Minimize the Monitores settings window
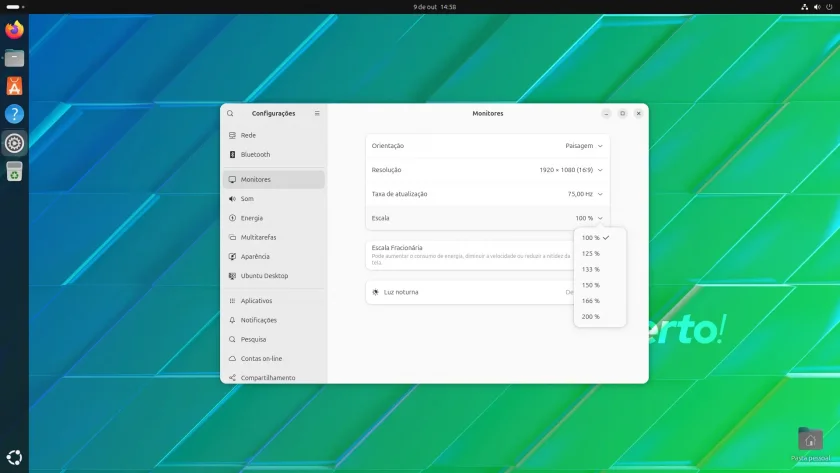840x473 pixels. click(606, 114)
